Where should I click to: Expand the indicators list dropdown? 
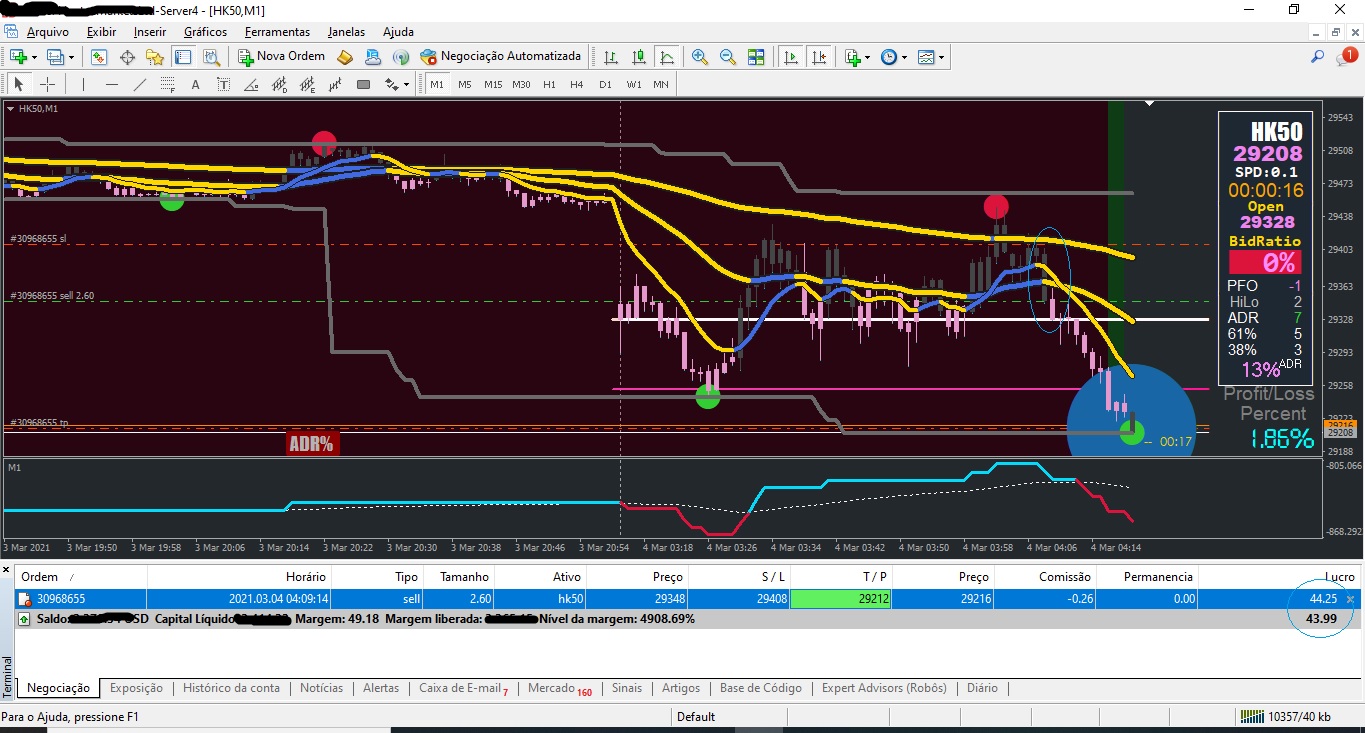click(857, 57)
